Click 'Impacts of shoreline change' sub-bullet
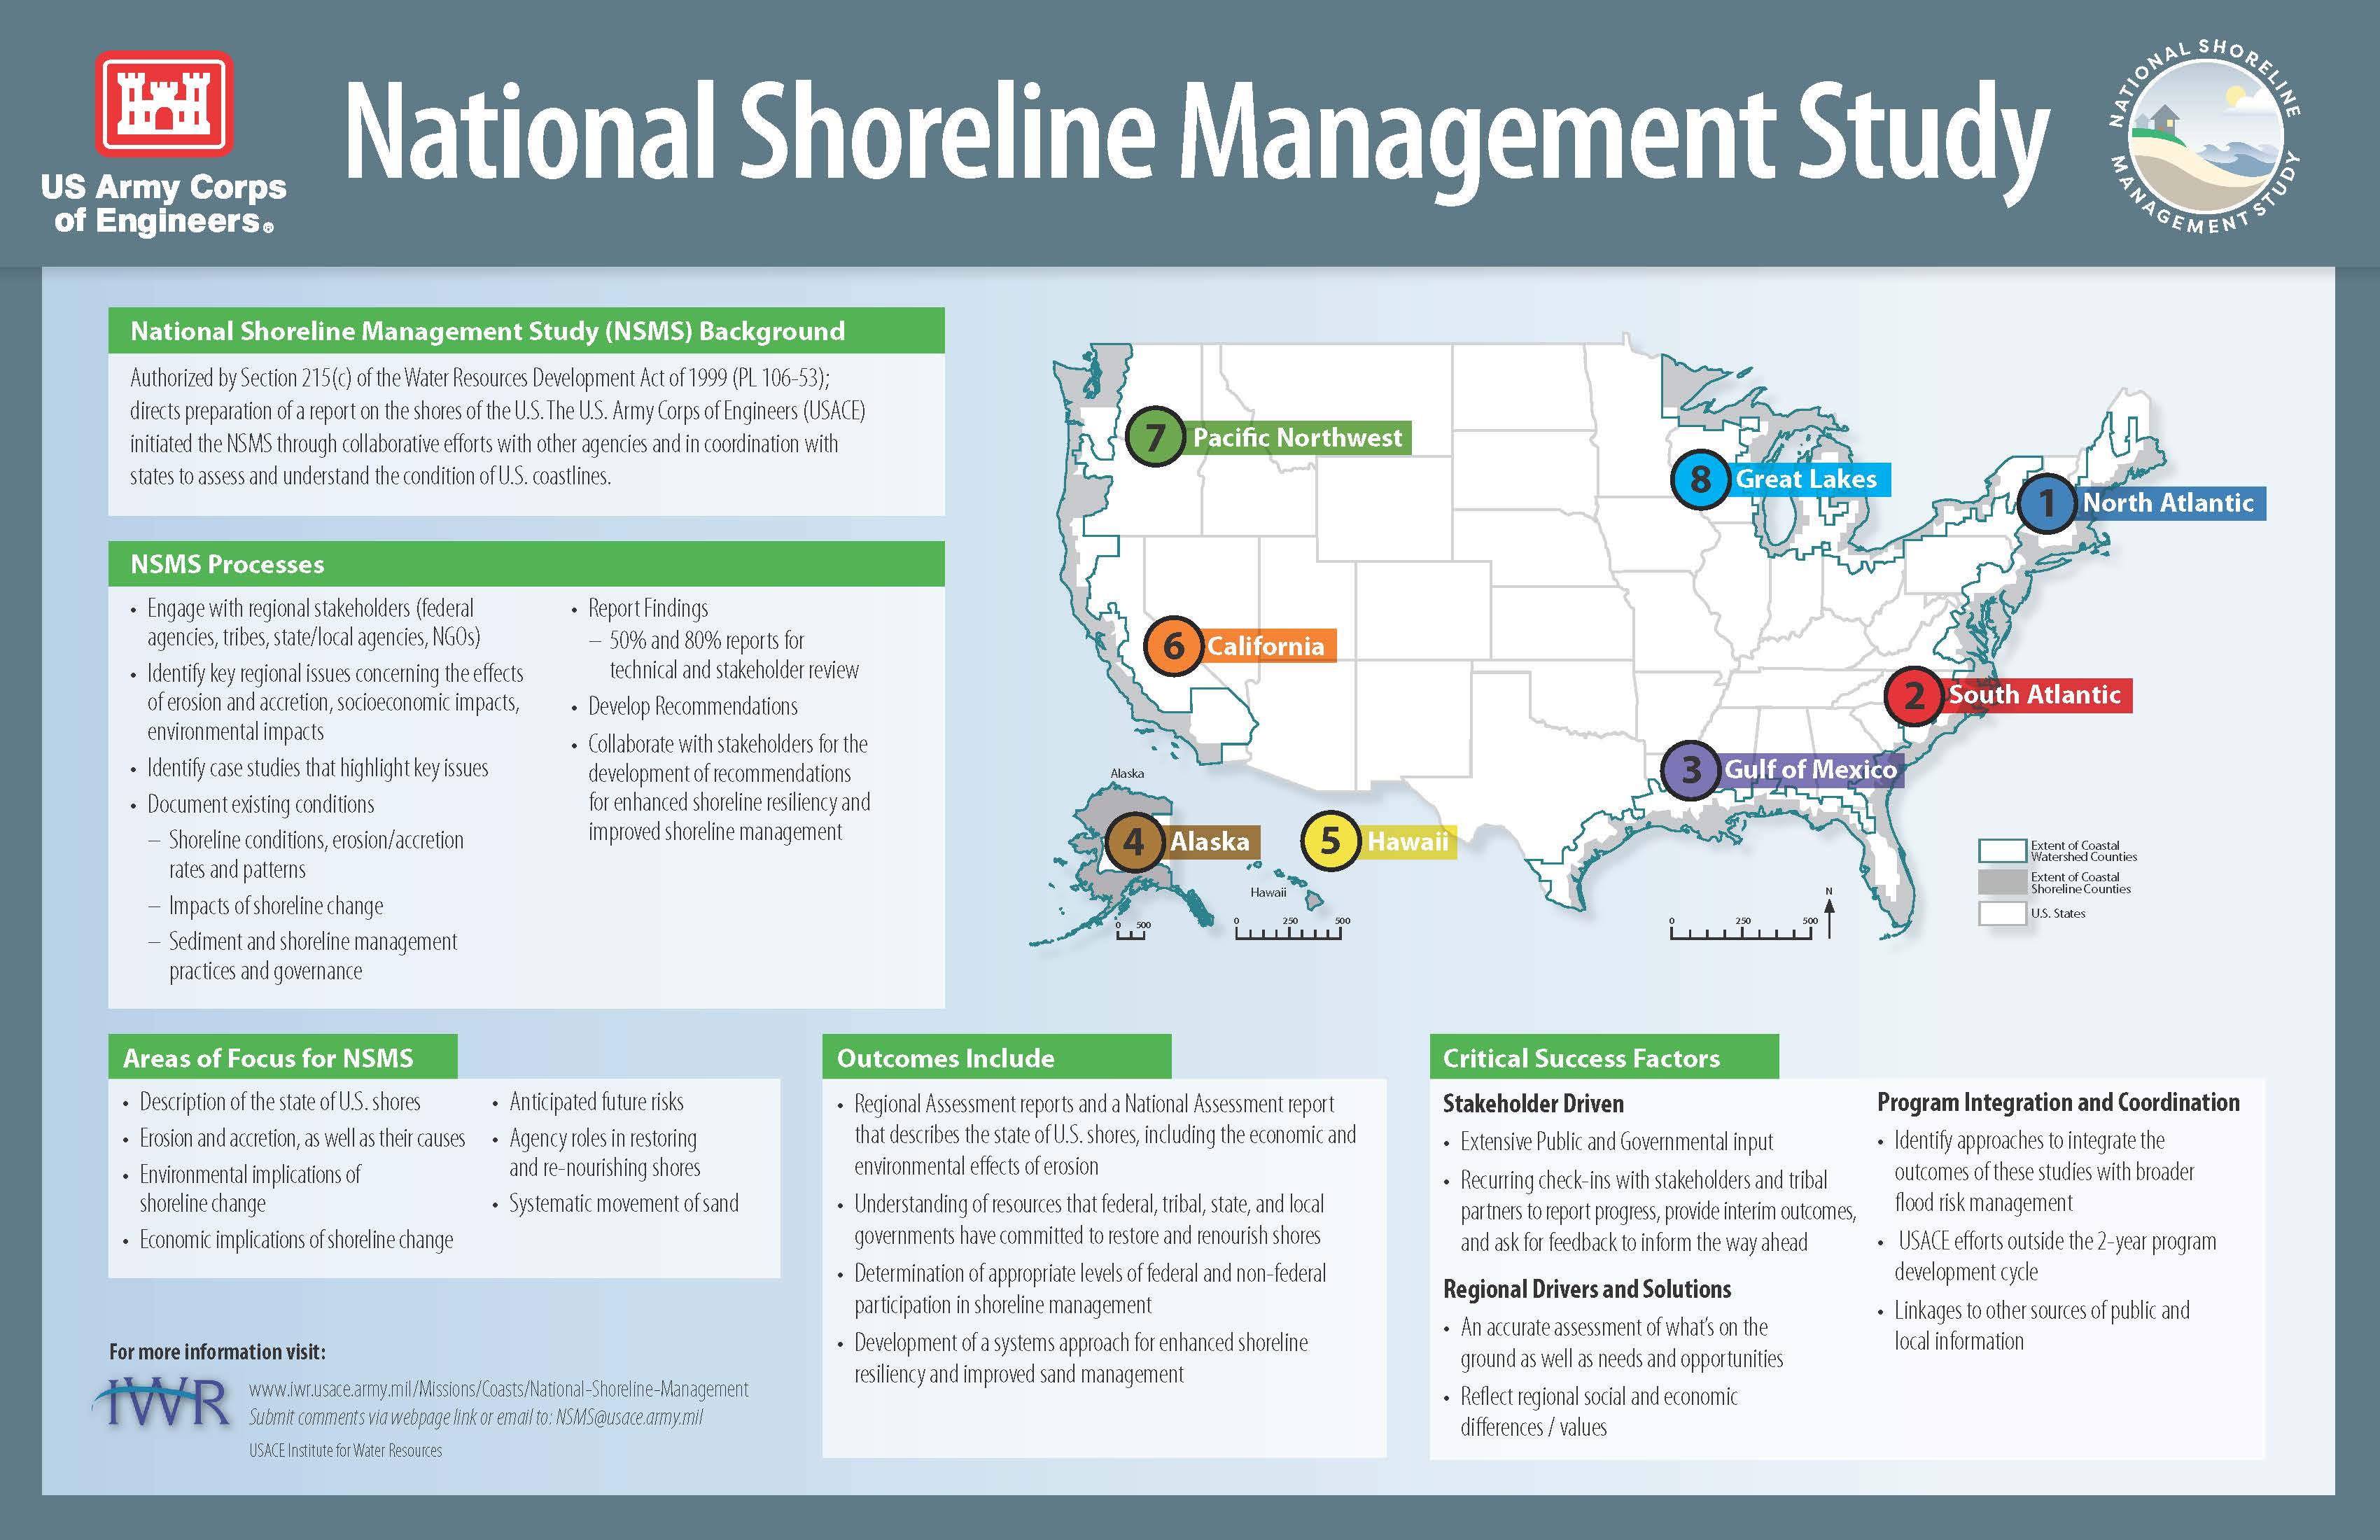Viewport: 2380px width, 1540px height. (x=276, y=906)
